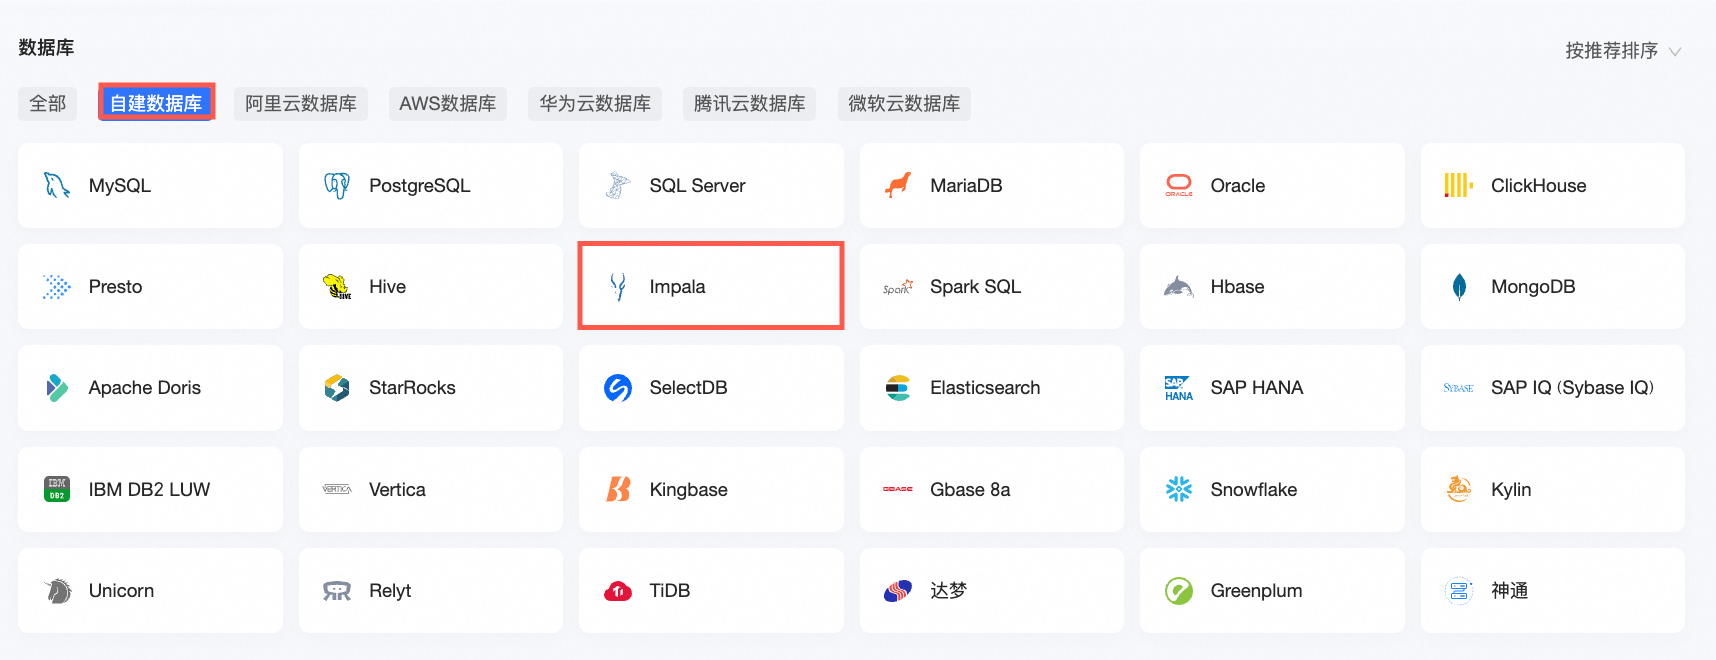
Task: Click the Gbase red logo icon
Action: pyautogui.click(x=898, y=489)
